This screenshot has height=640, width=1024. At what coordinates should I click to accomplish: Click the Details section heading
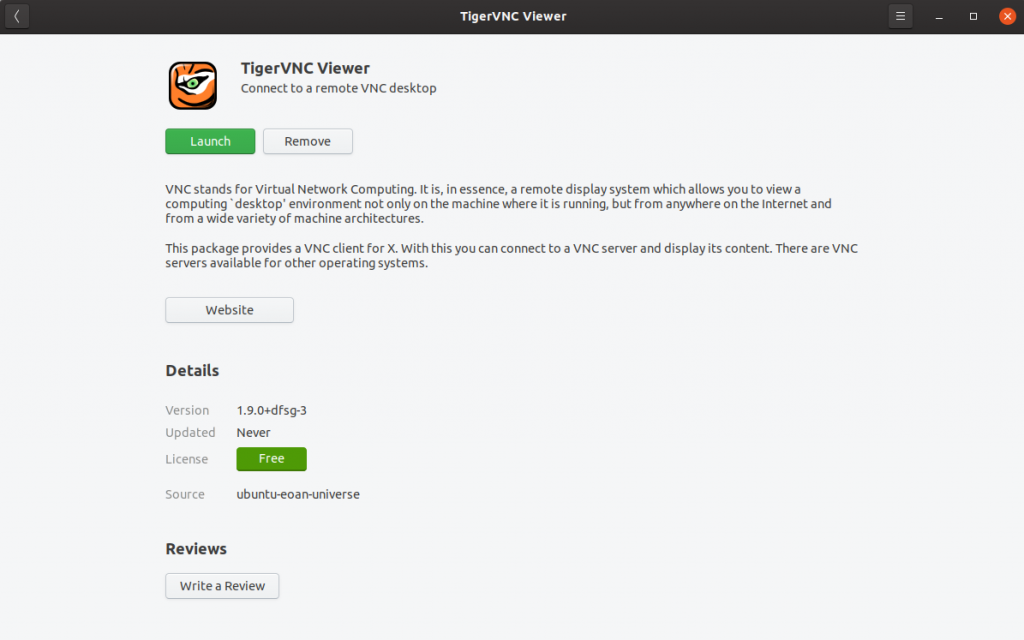192,370
